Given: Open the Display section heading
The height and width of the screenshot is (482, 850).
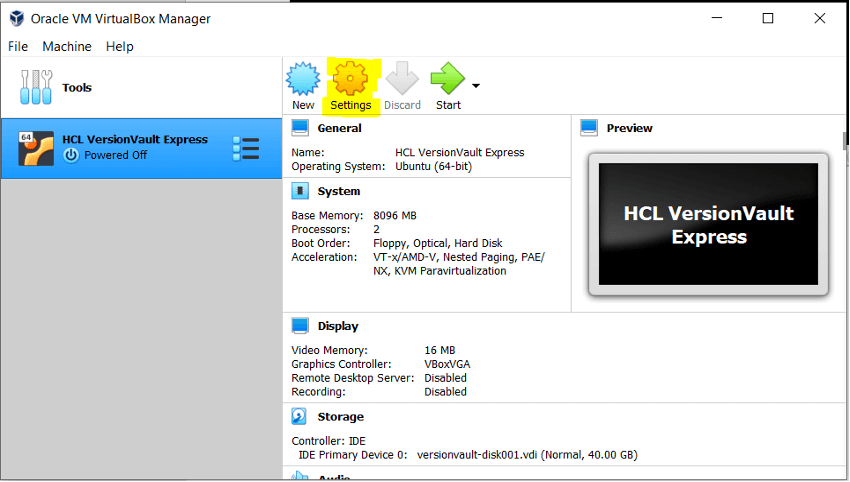Looking at the screenshot, I should tap(338, 326).
